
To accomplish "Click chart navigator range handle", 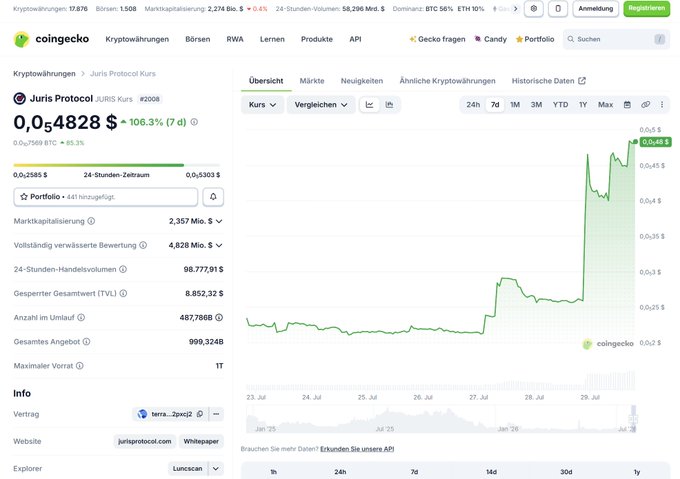I will pyautogui.click(x=633, y=419).
